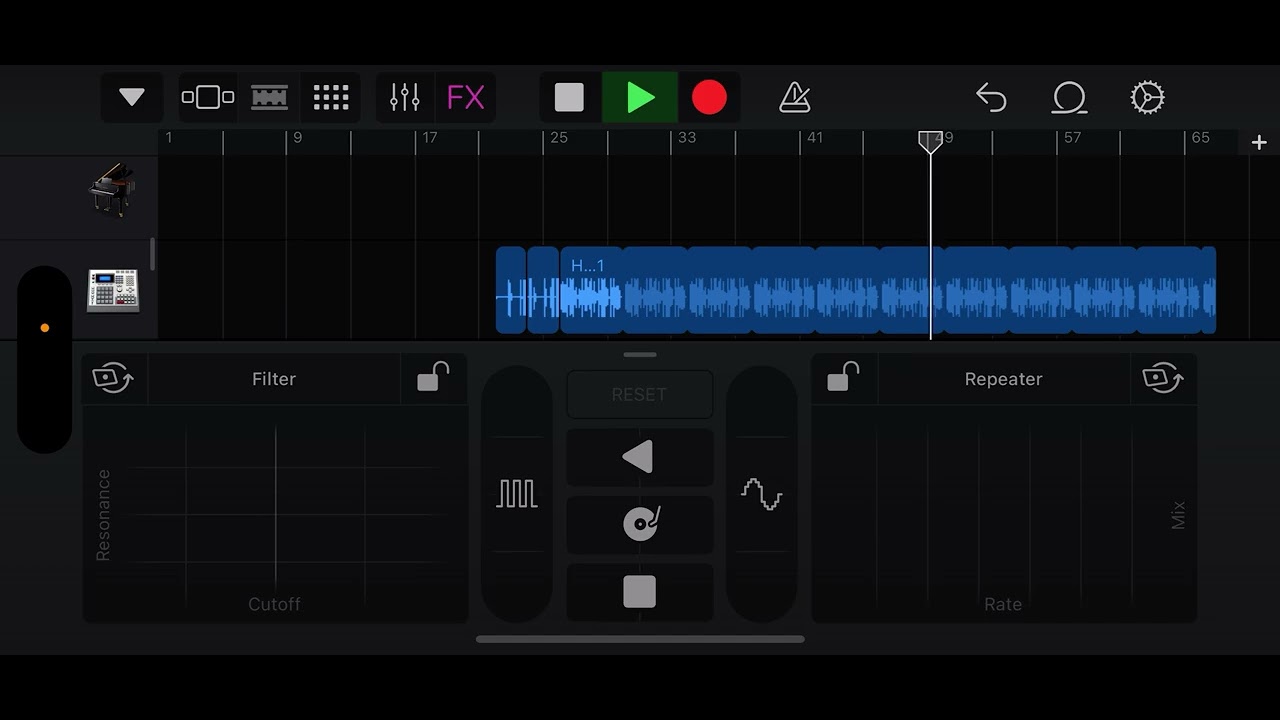The height and width of the screenshot is (720, 1280).
Task: Open the Filter effect selector
Action: [x=274, y=379]
